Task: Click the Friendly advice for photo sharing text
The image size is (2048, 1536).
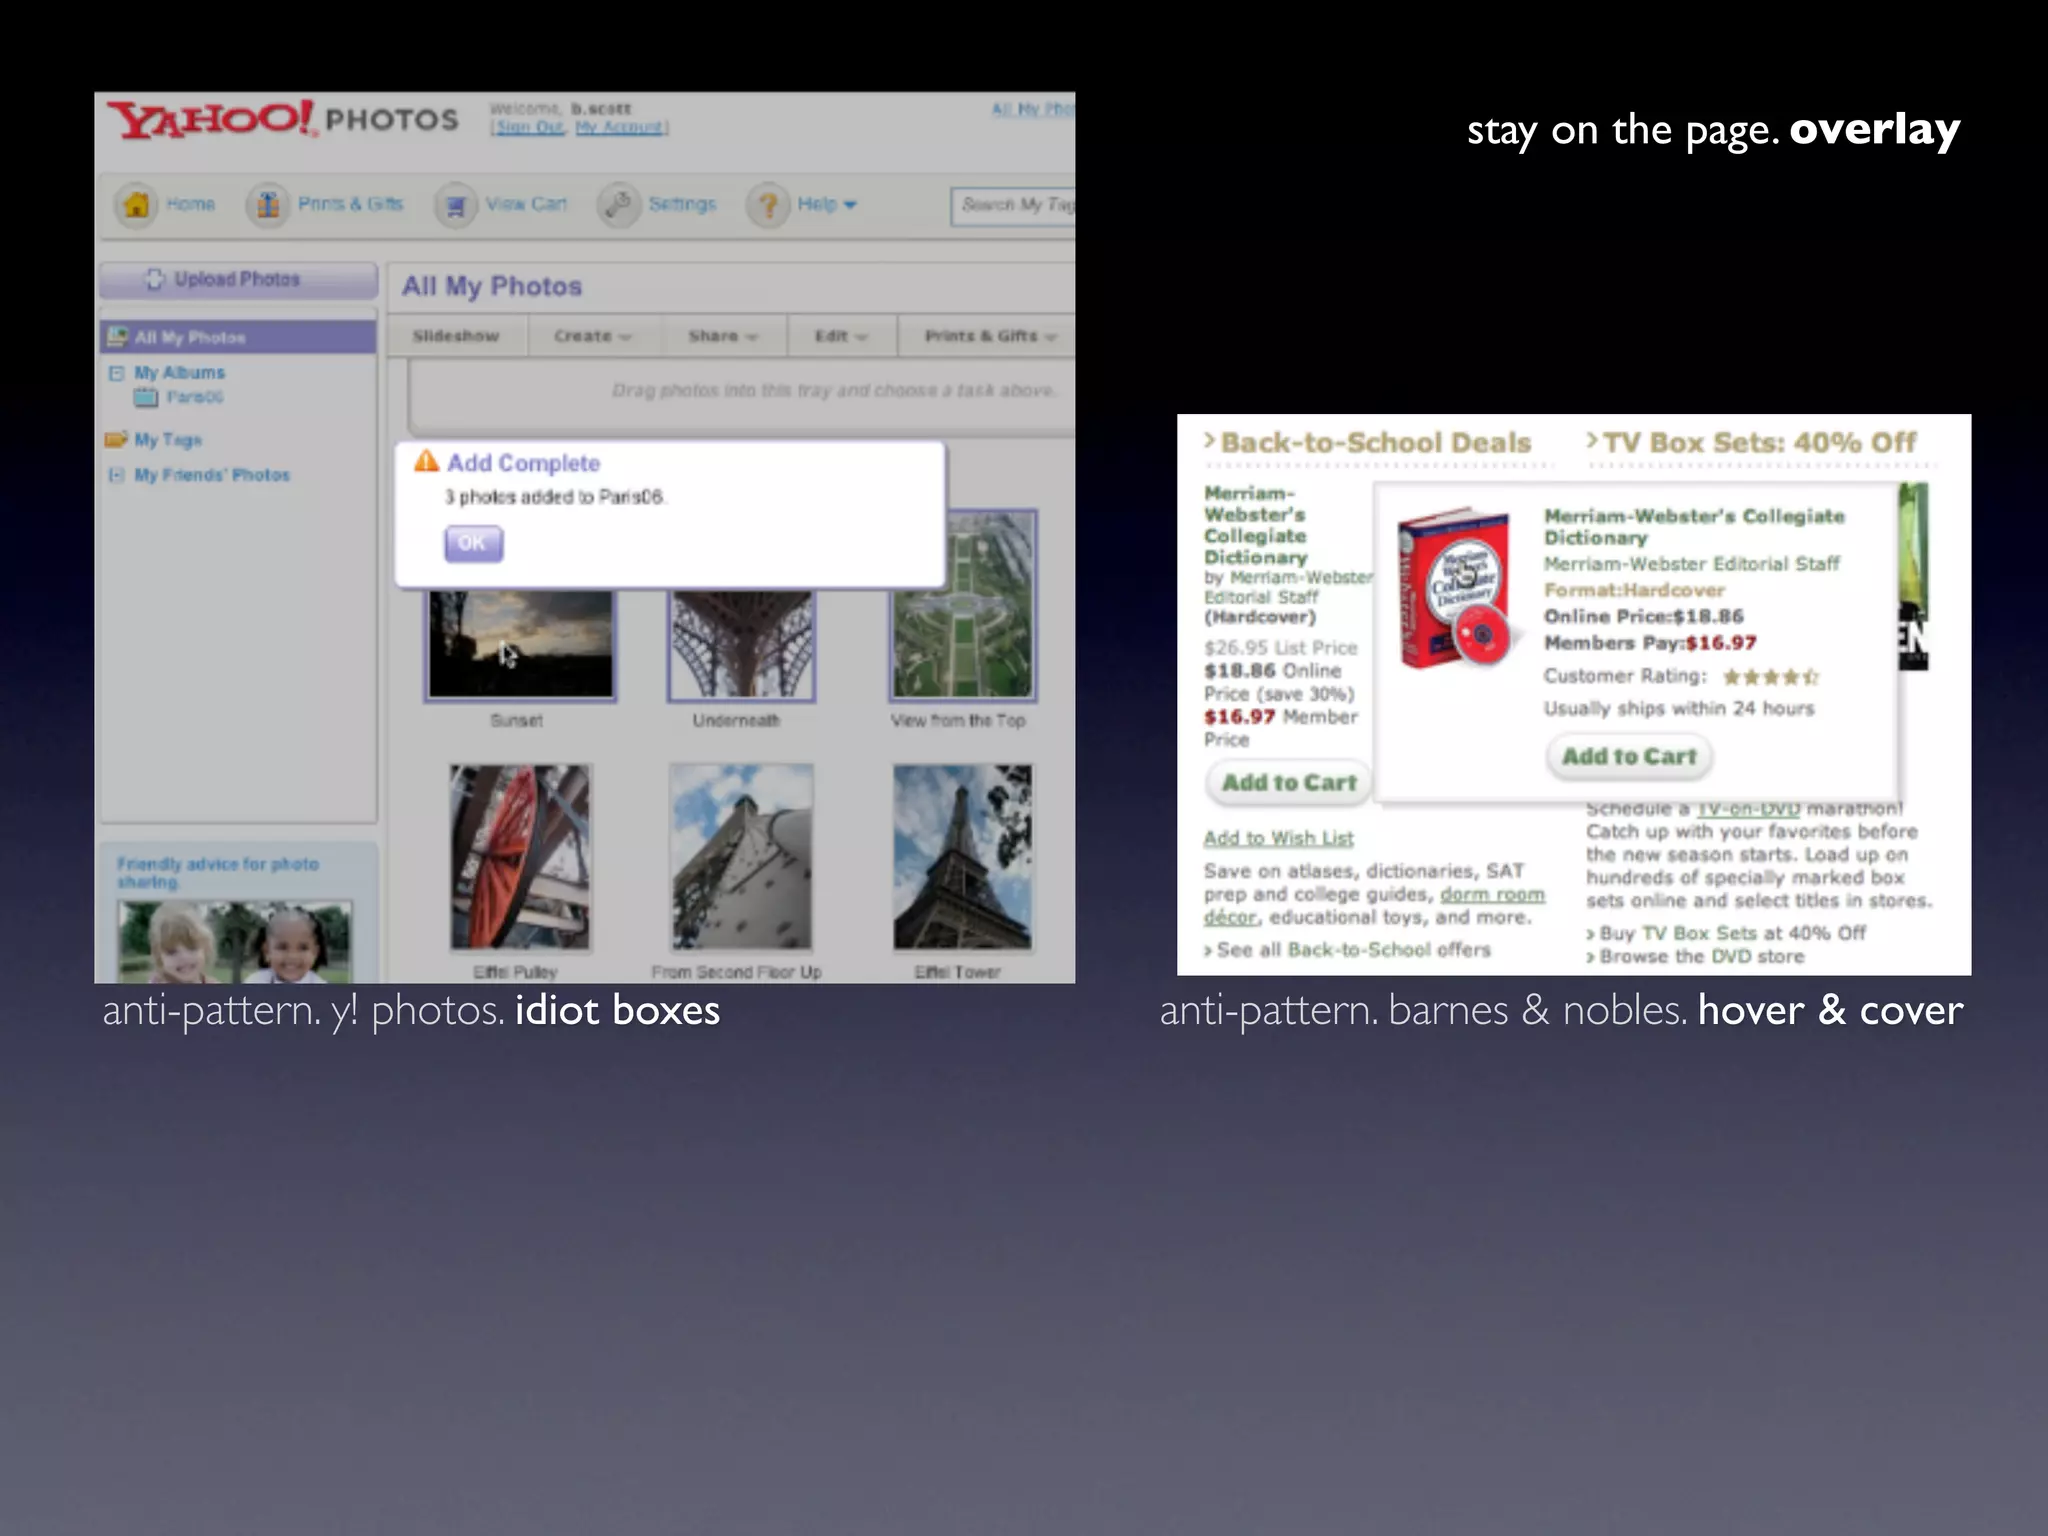Action: click(x=218, y=872)
